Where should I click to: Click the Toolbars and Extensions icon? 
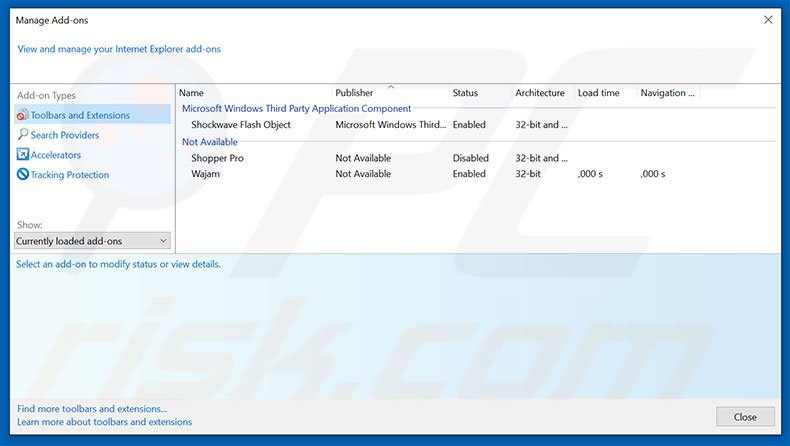click(22, 115)
